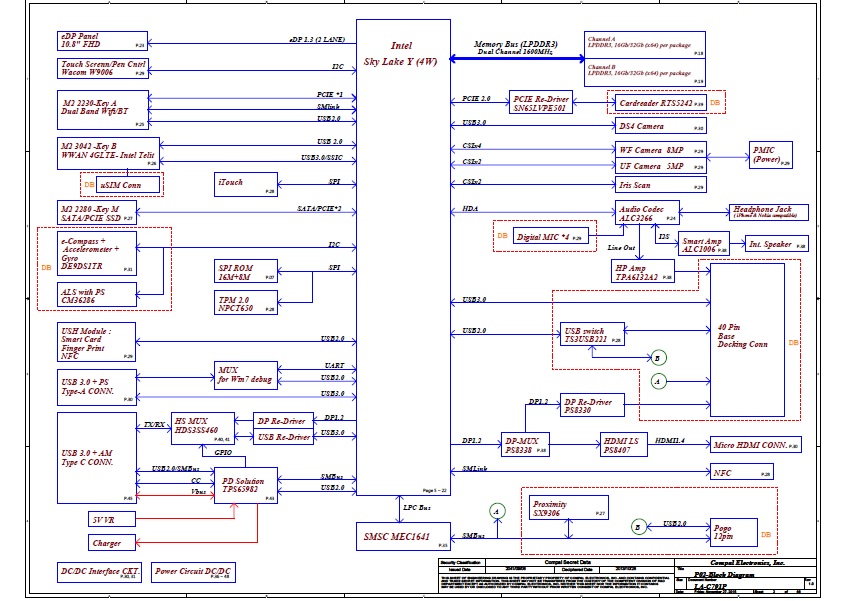
Task: Click the Headphone Jack block
Action: (769, 212)
